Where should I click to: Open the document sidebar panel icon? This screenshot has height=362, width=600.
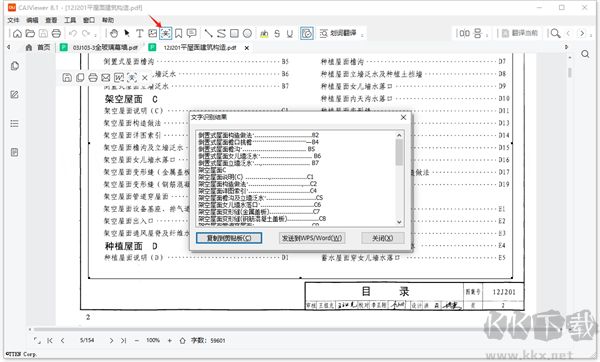(15, 152)
